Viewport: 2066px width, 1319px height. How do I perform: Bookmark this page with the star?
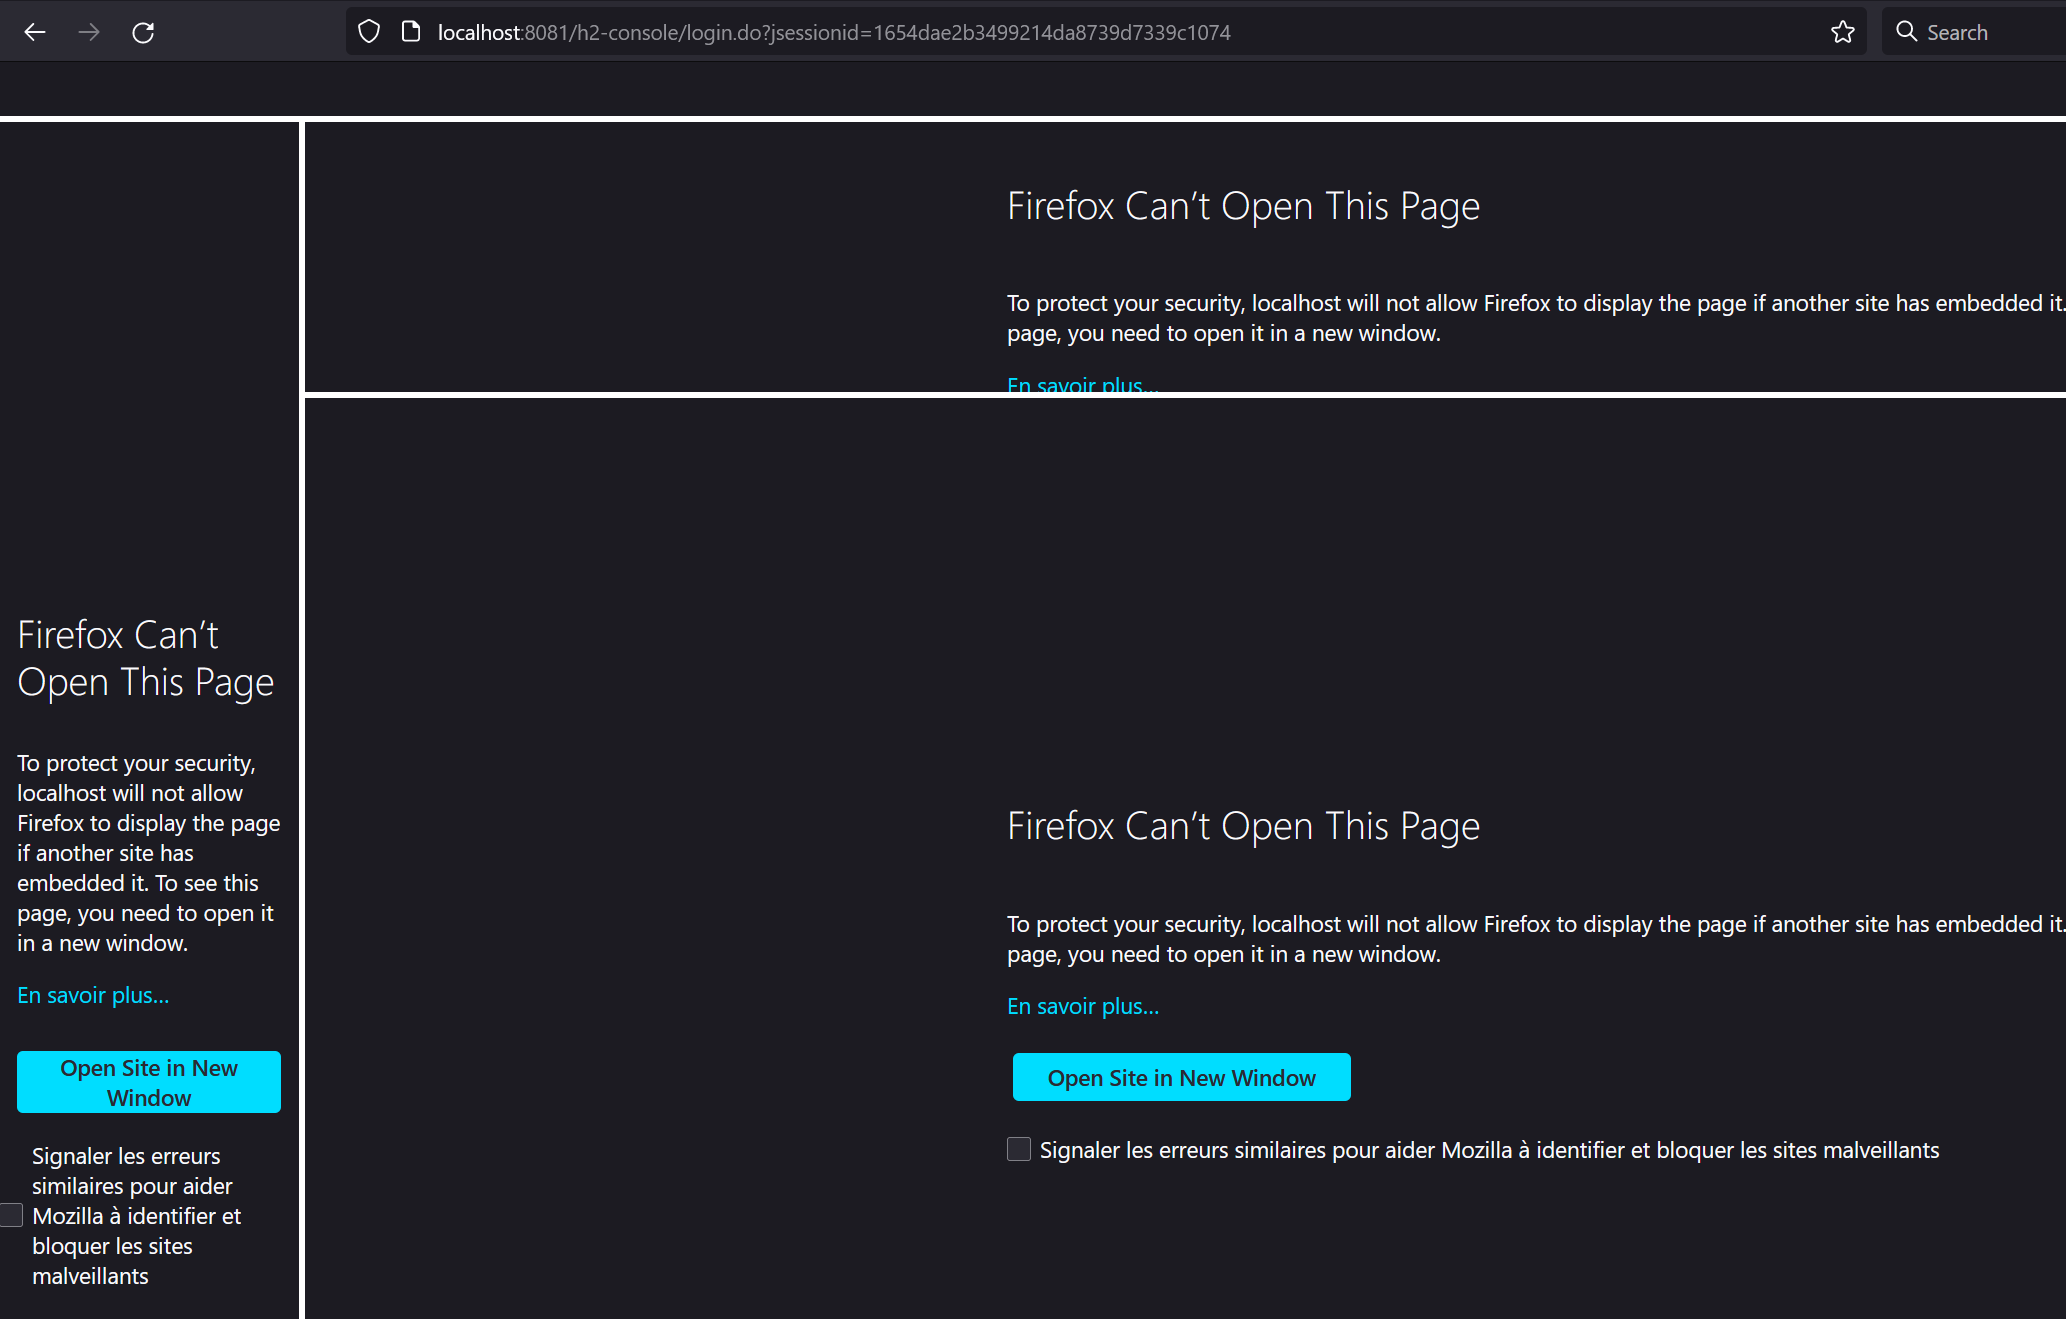pyautogui.click(x=1842, y=32)
